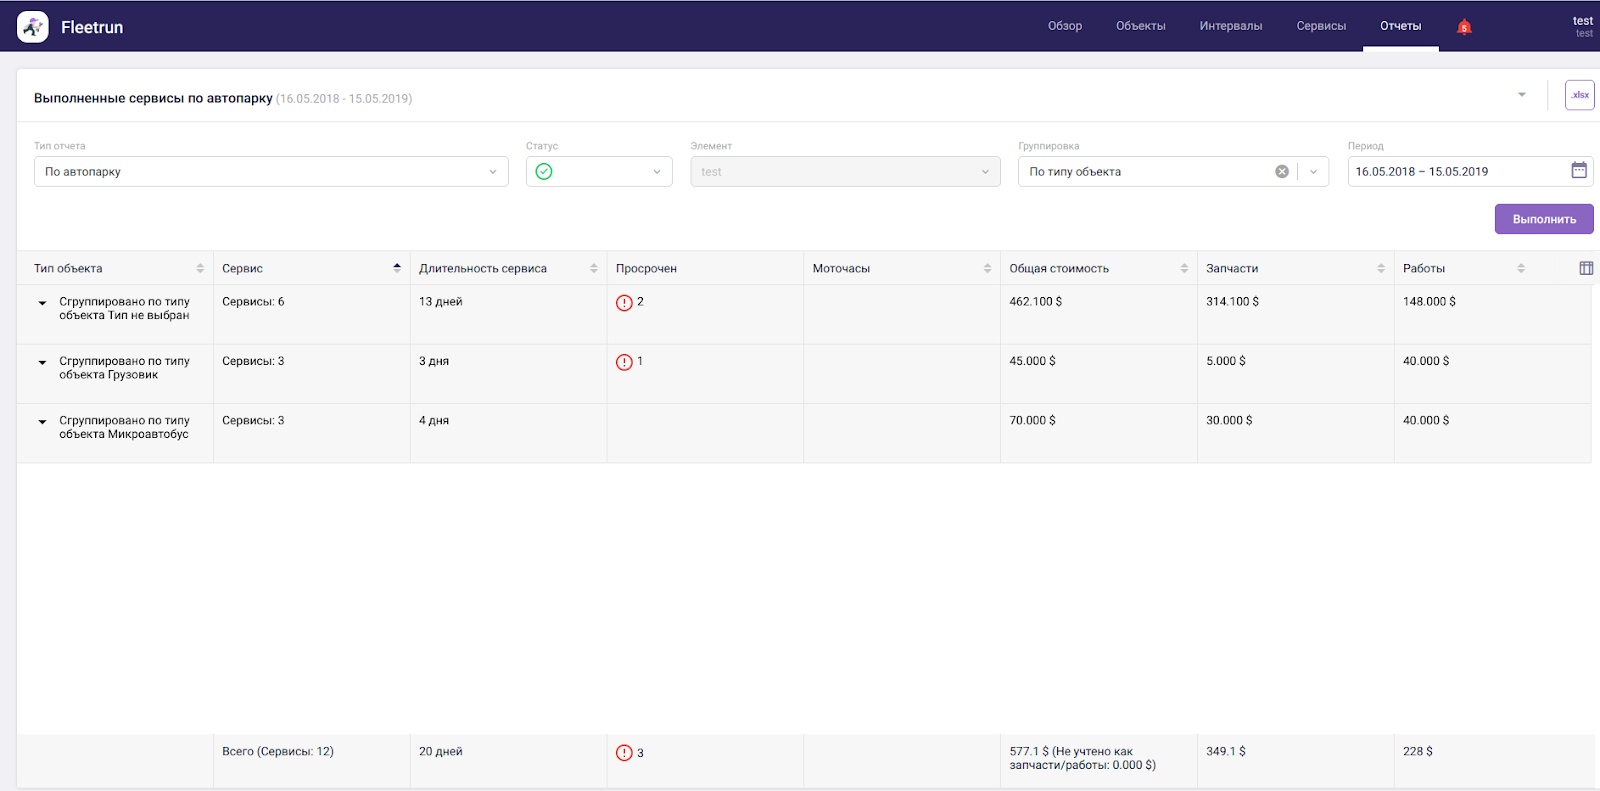Image resolution: width=1600 pixels, height=791 pixels.
Task: Clear the grouping selection with X icon
Action: click(x=1282, y=172)
